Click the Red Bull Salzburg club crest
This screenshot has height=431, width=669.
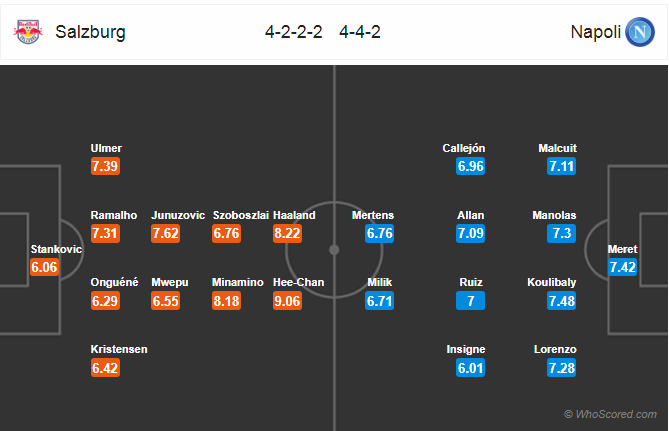coord(28,32)
